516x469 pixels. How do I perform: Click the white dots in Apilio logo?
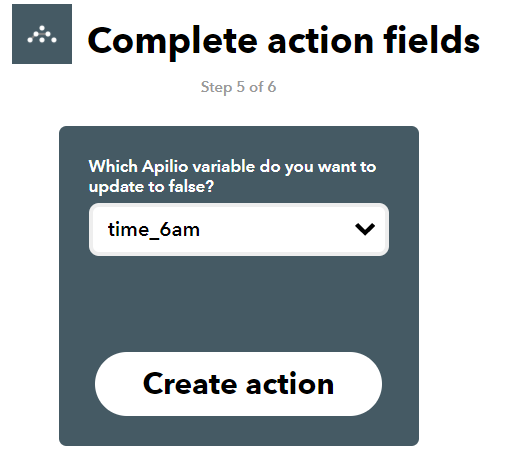(x=42, y=34)
